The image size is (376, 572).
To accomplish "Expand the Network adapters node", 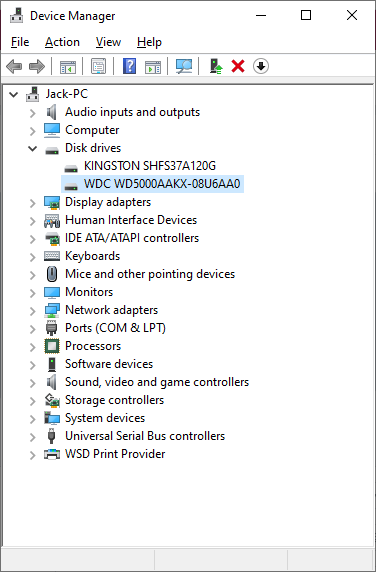I will coord(33,310).
